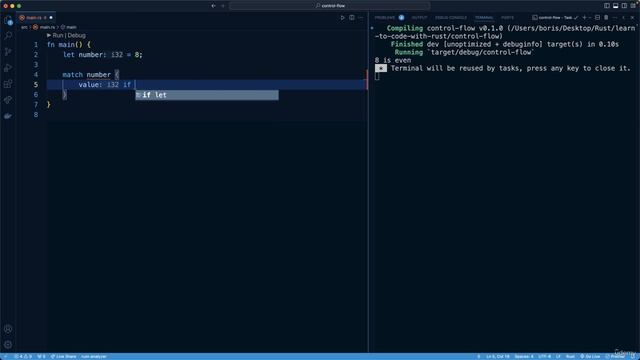This screenshot has width=640, height=360.
Task: Click Spaces: 4 indentation setting
Action: click(524, 356)
